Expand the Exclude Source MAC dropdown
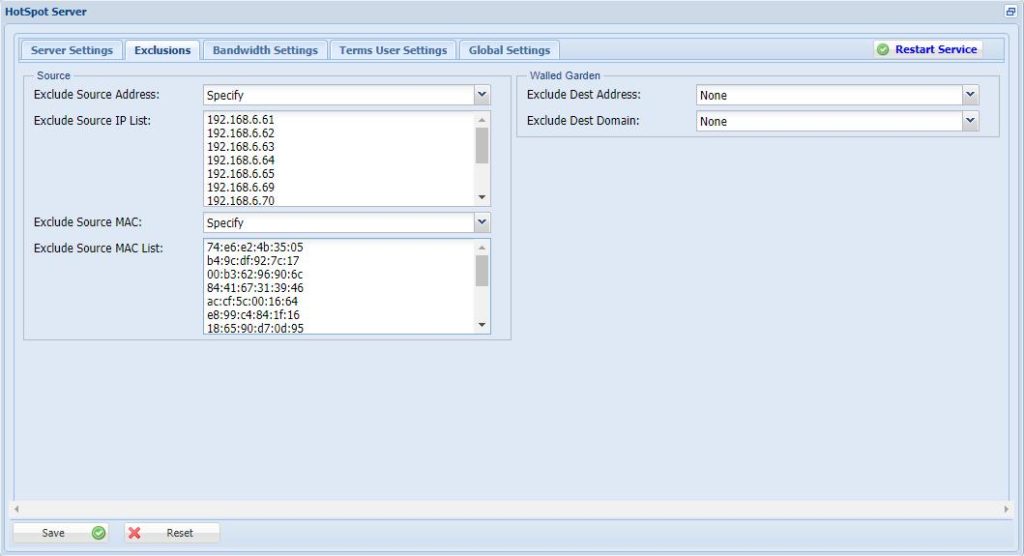 [482, 222]
